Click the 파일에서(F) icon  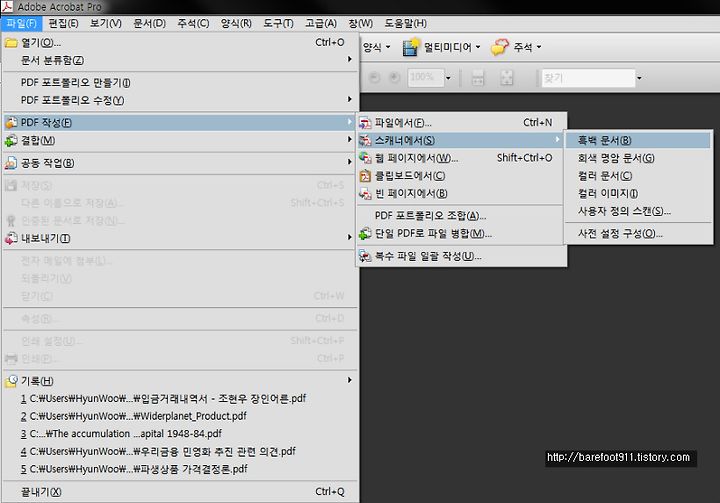[x=366, y=123]
